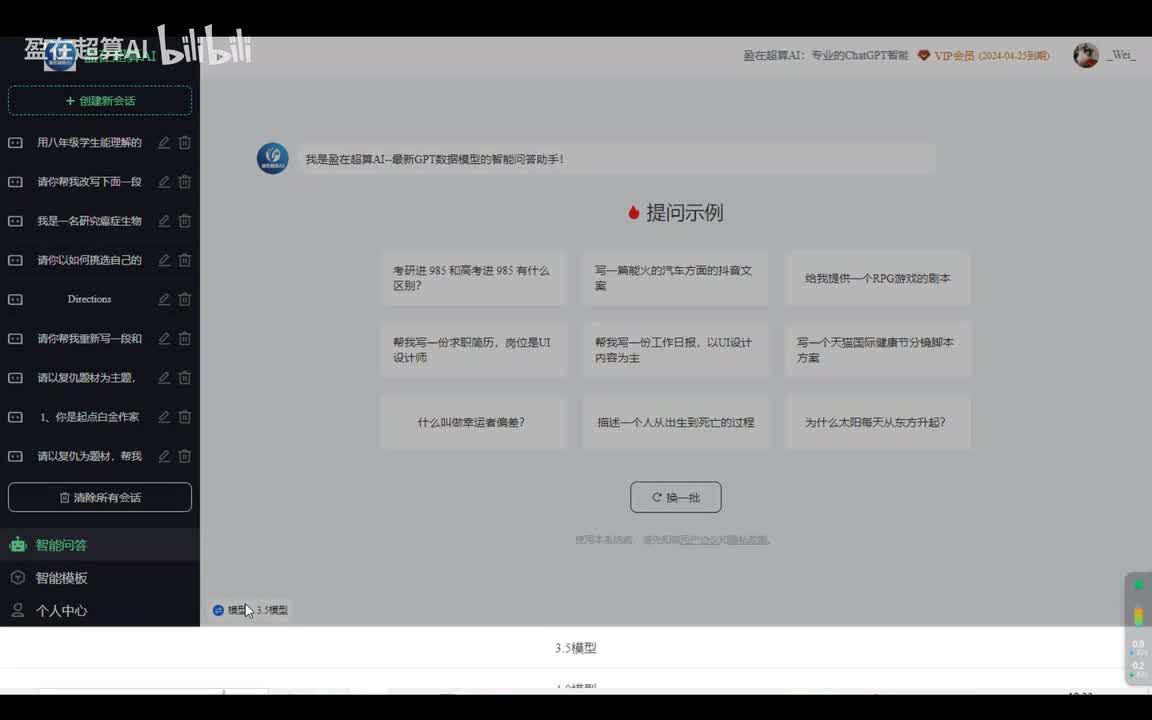Screen dimensions: 1152x720
Task: Go to 个人中心 in the sidebar
Action: coord(61,610)
